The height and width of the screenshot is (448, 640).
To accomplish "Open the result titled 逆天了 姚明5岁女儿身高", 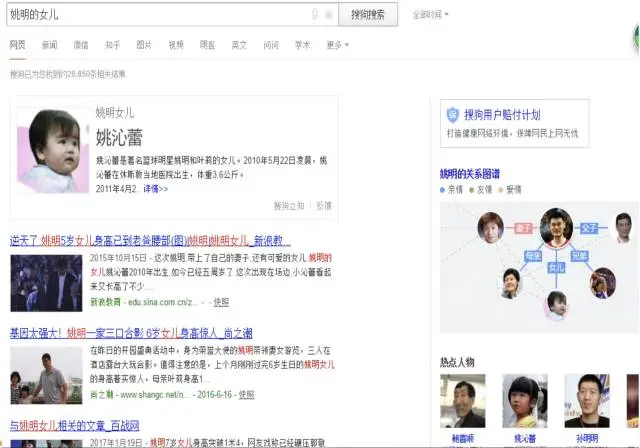I will click(150, 241).
